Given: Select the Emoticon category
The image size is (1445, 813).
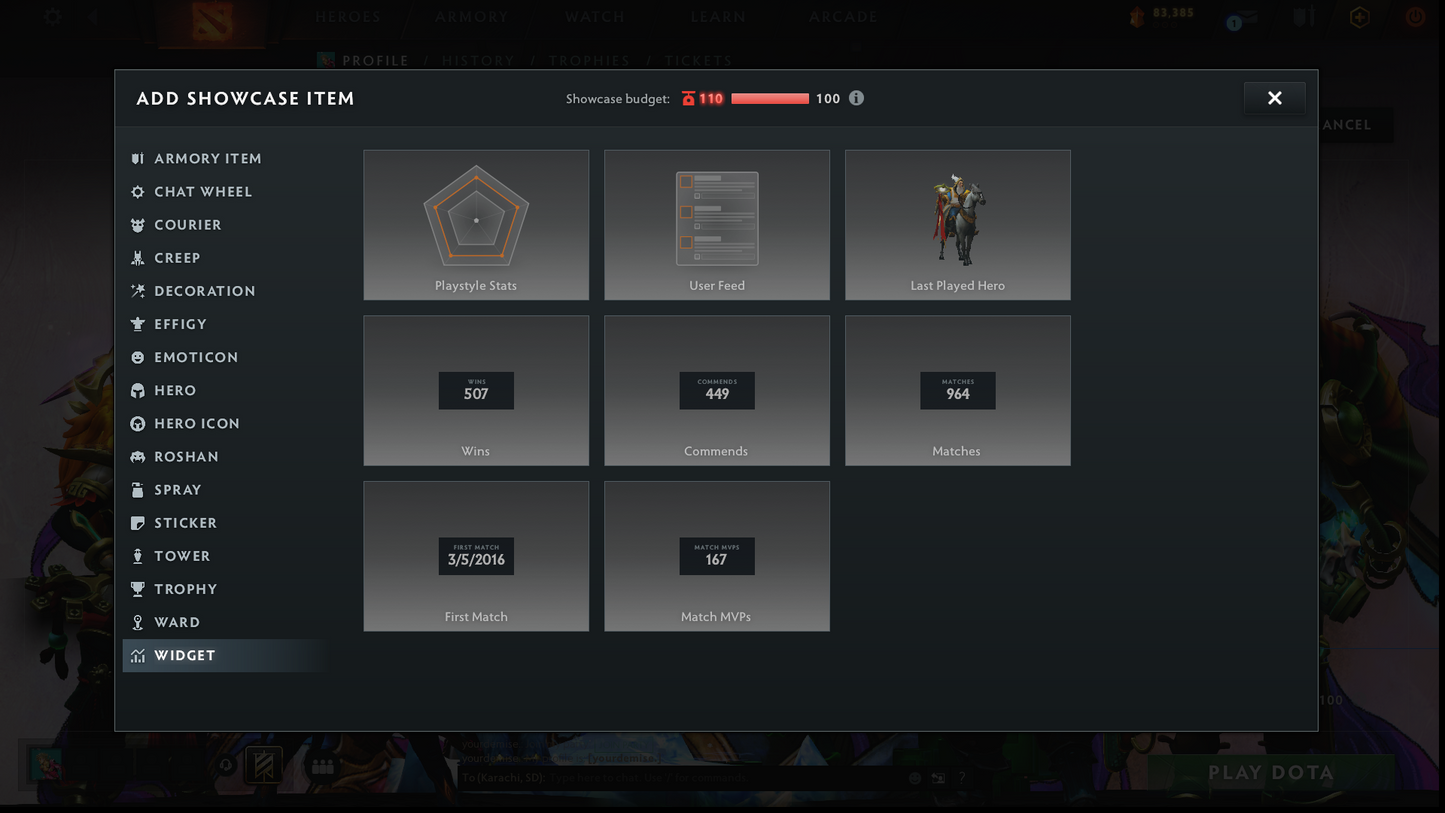Looking at the screenshot, I should [223, 357].
